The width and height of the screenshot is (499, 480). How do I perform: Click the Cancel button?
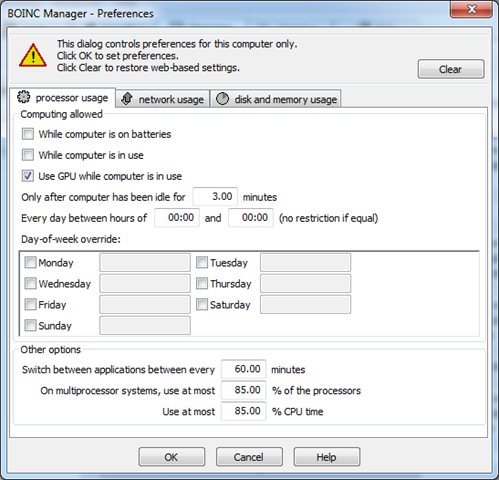point(249,457)
